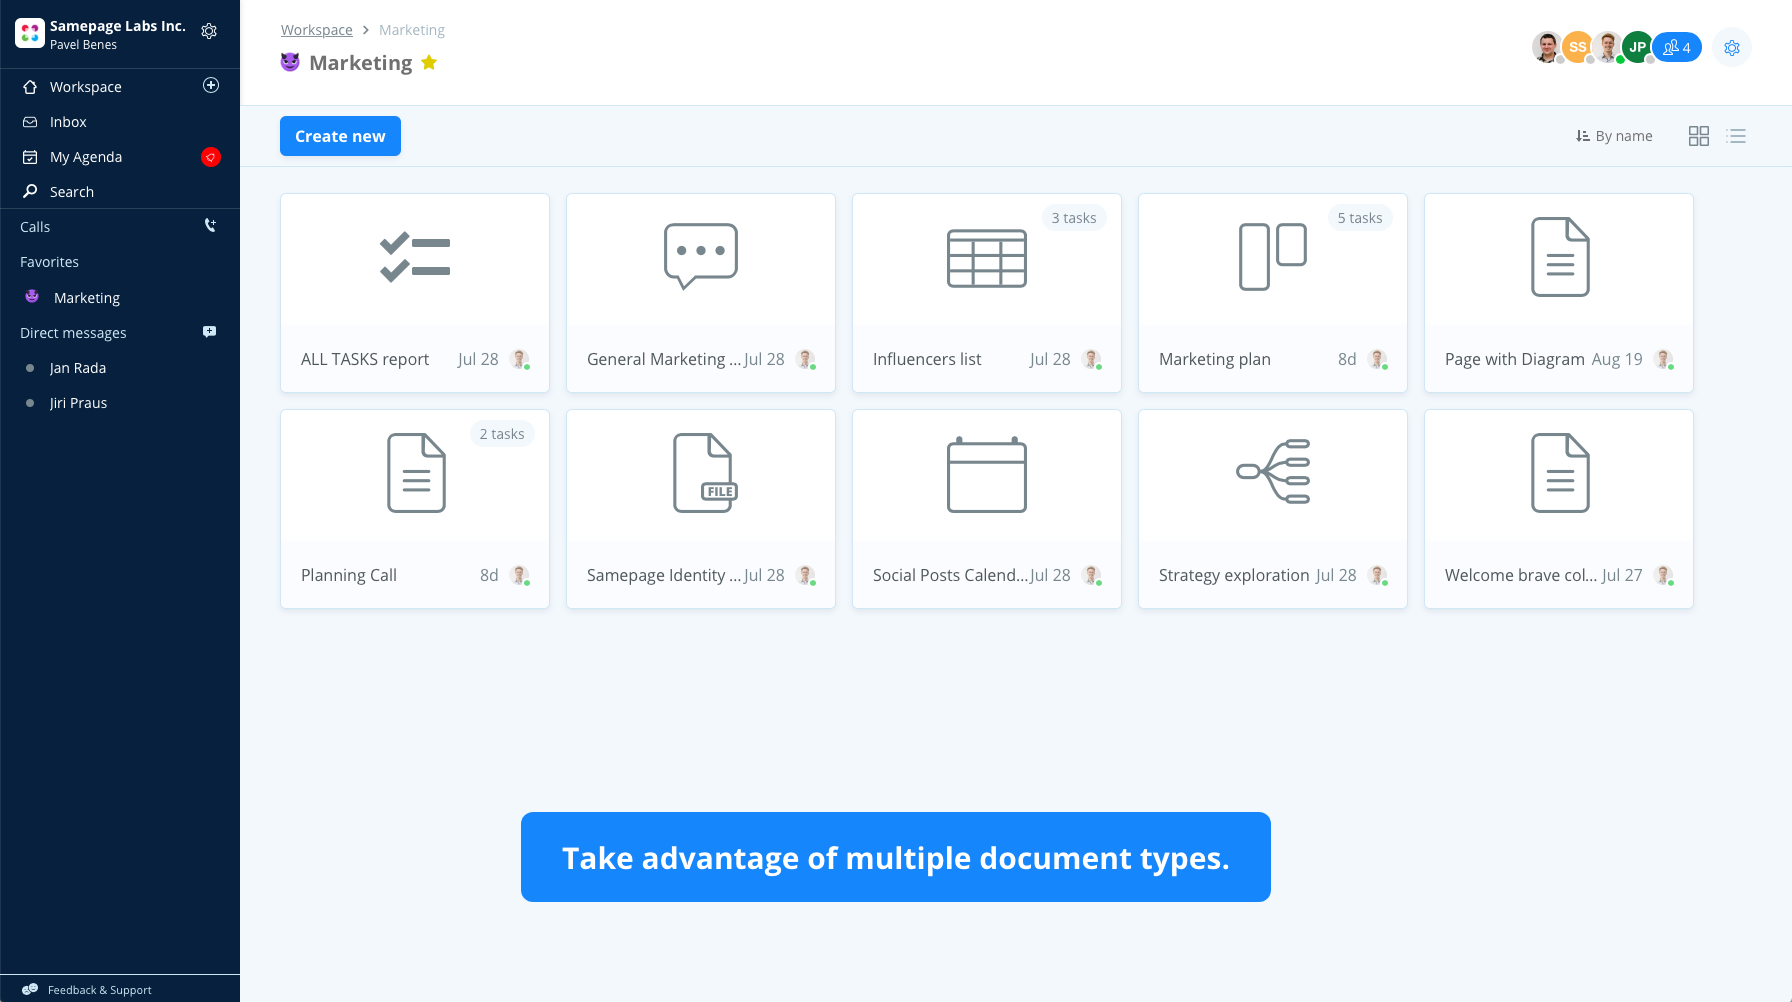
Task: Open the Planning Call title
Action: click(349, 575)
